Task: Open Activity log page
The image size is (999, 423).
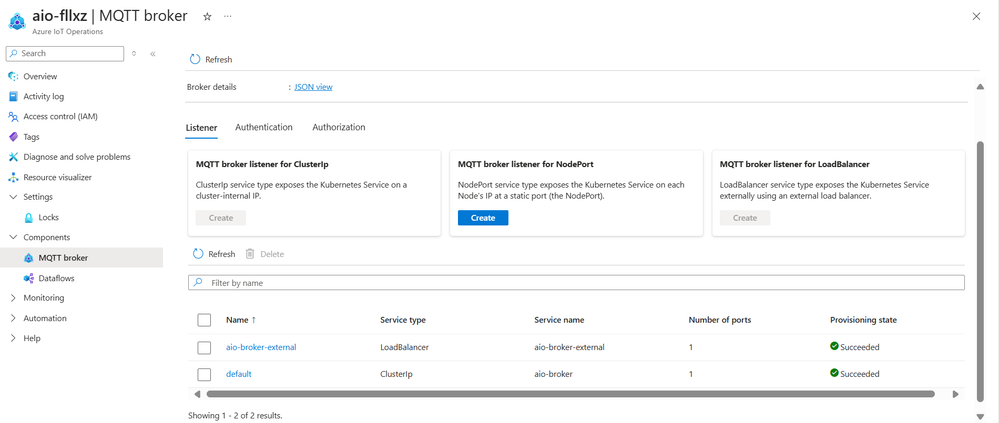Action: point(43,97)
